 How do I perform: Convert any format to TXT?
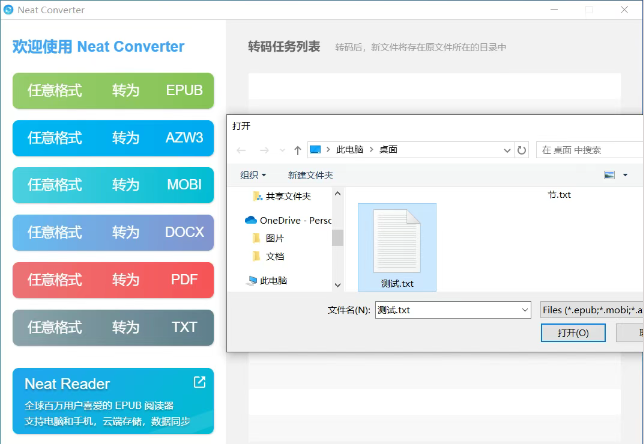(x=113, y=327)
